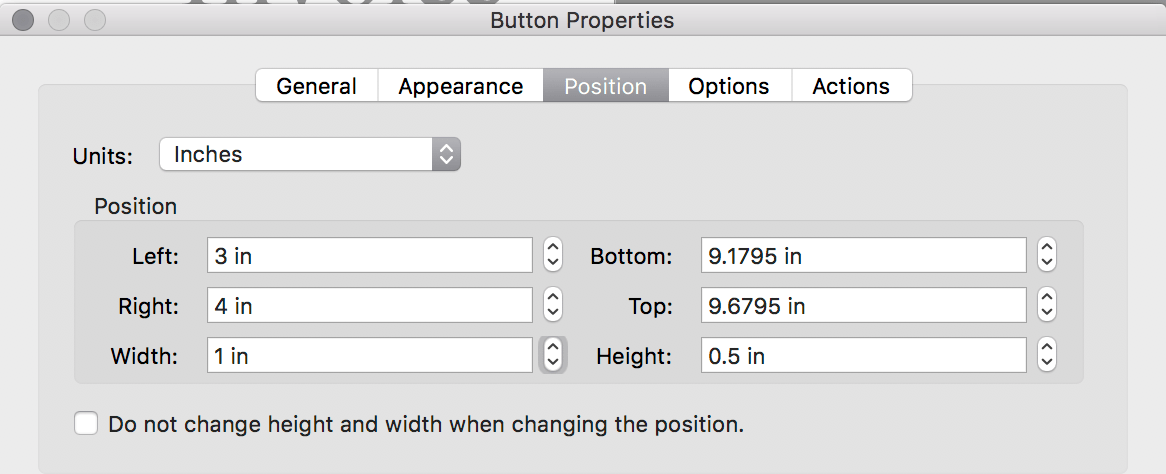
Task: Click the Height input field
Action: coord(863,355)
